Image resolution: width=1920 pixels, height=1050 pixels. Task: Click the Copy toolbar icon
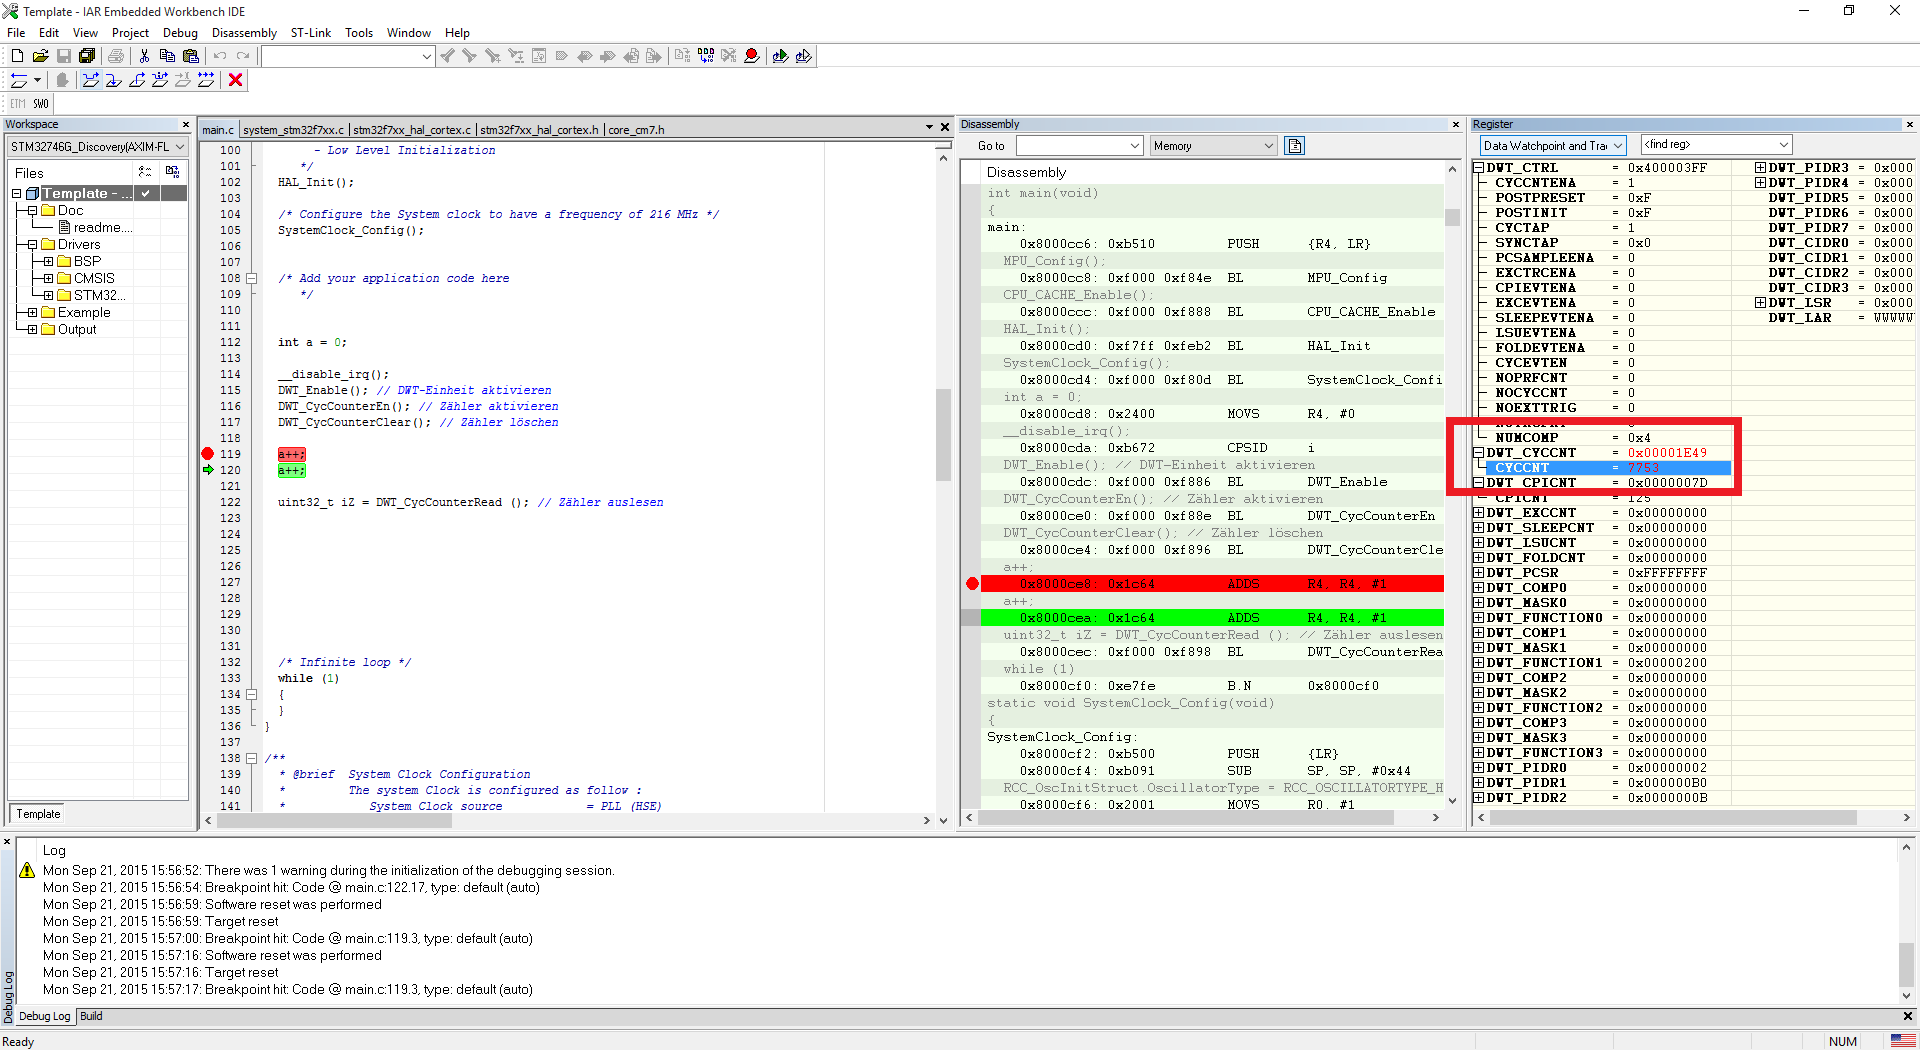(167, 56)
